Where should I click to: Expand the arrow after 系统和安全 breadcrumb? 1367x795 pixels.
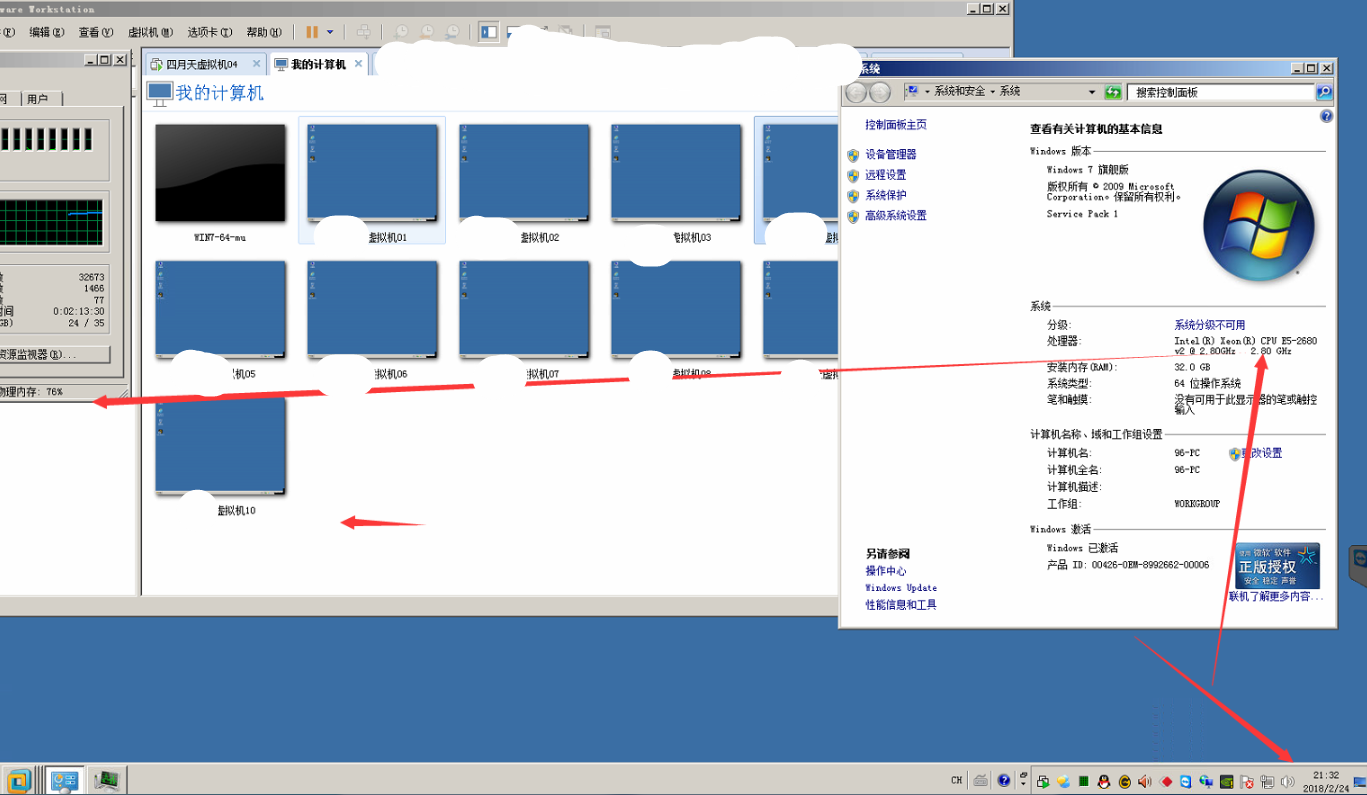pyautogui.click(x=993, y=91)
